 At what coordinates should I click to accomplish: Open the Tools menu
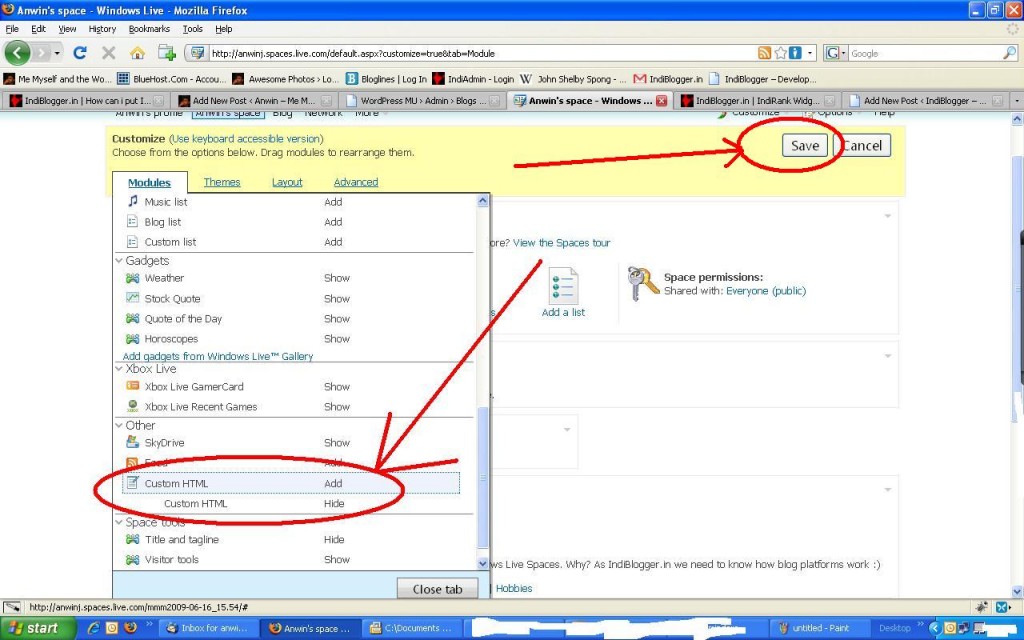(193, 29)
